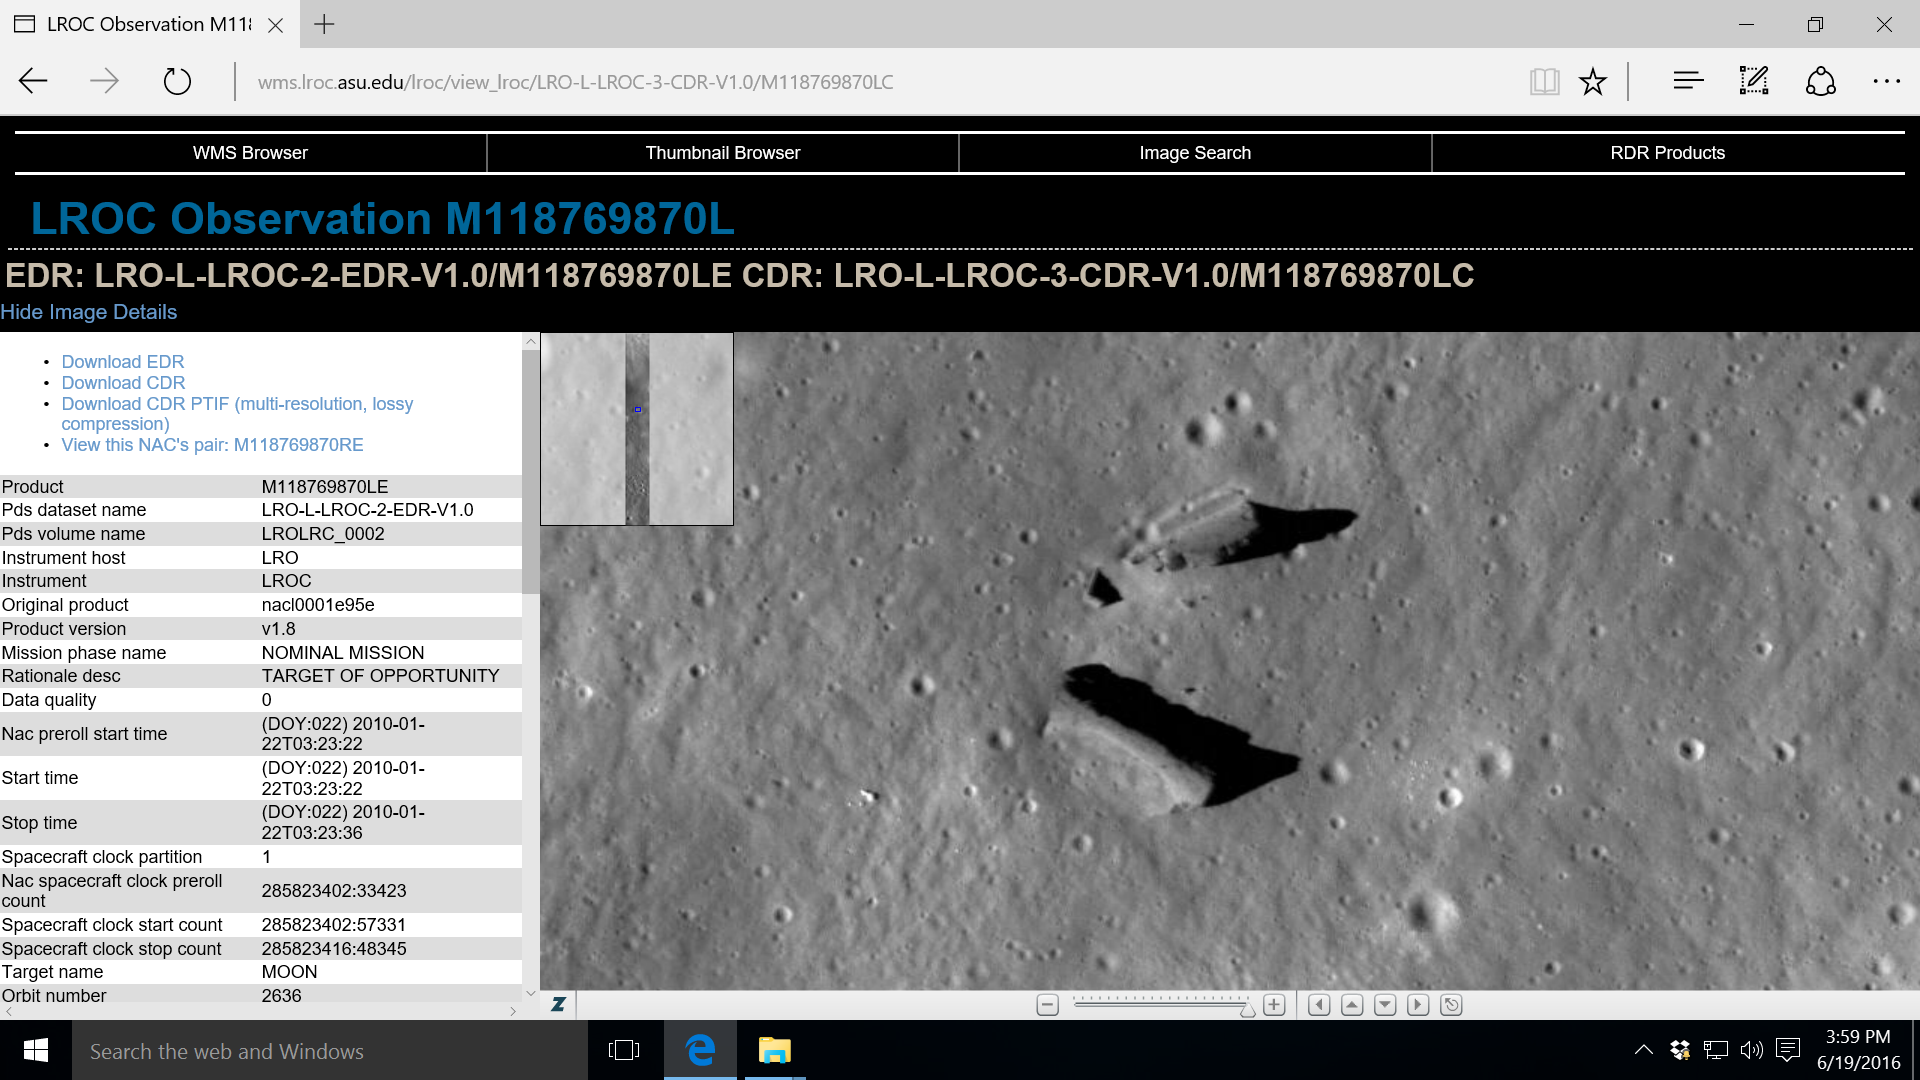Pan image left with arrow button
This screenshot has height=1080, width=1920.
point(1319,1005)
